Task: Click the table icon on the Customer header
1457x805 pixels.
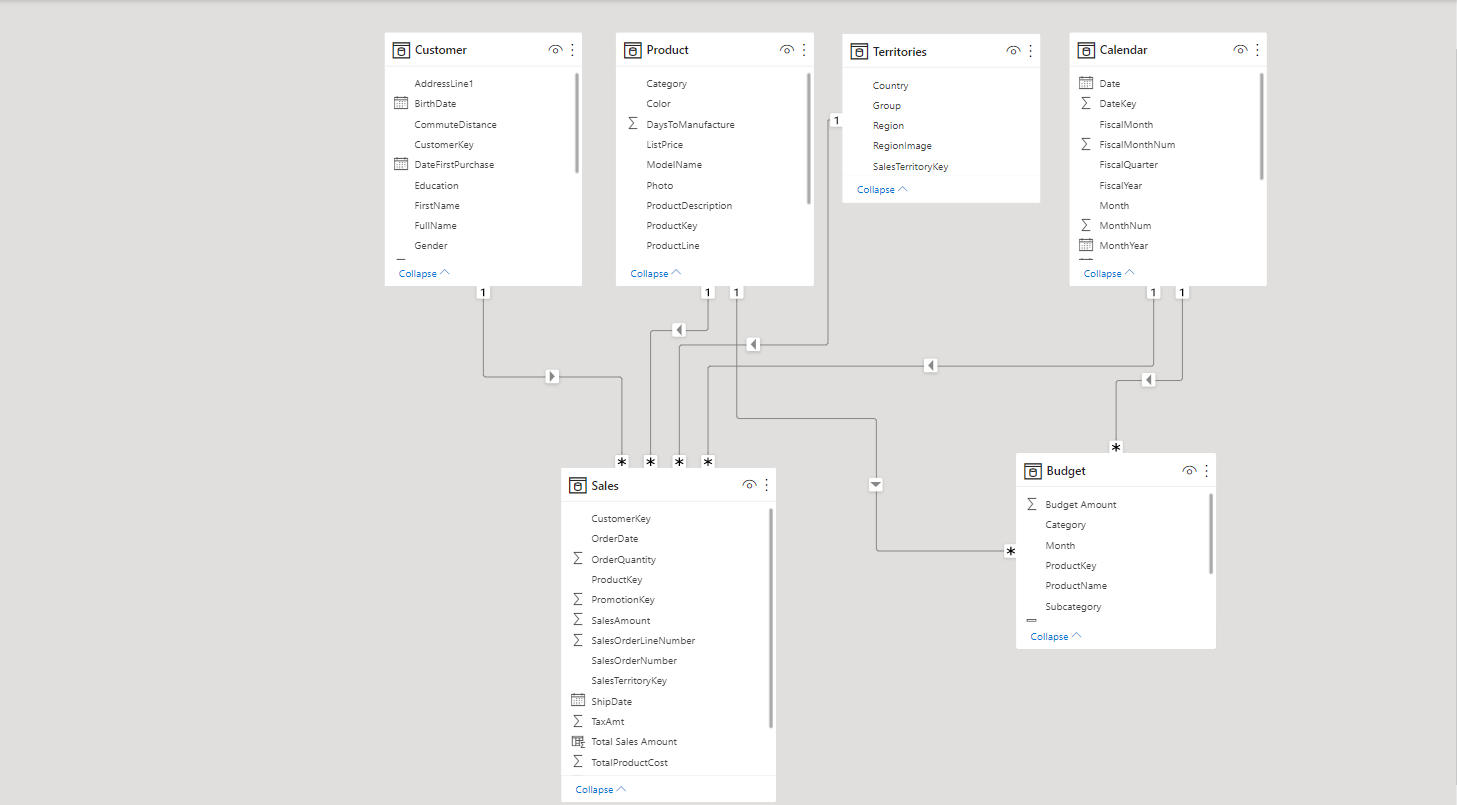Action: tap(402, 49)
